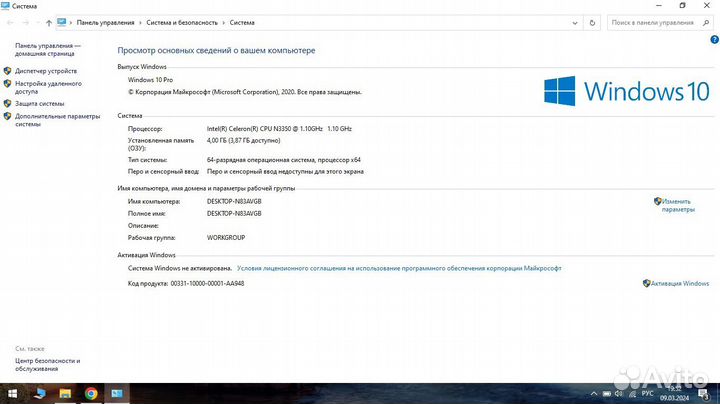The height and width of the screenshot is (404, 720).
Task: Close the Система window
Action: [x=707, y=6]
